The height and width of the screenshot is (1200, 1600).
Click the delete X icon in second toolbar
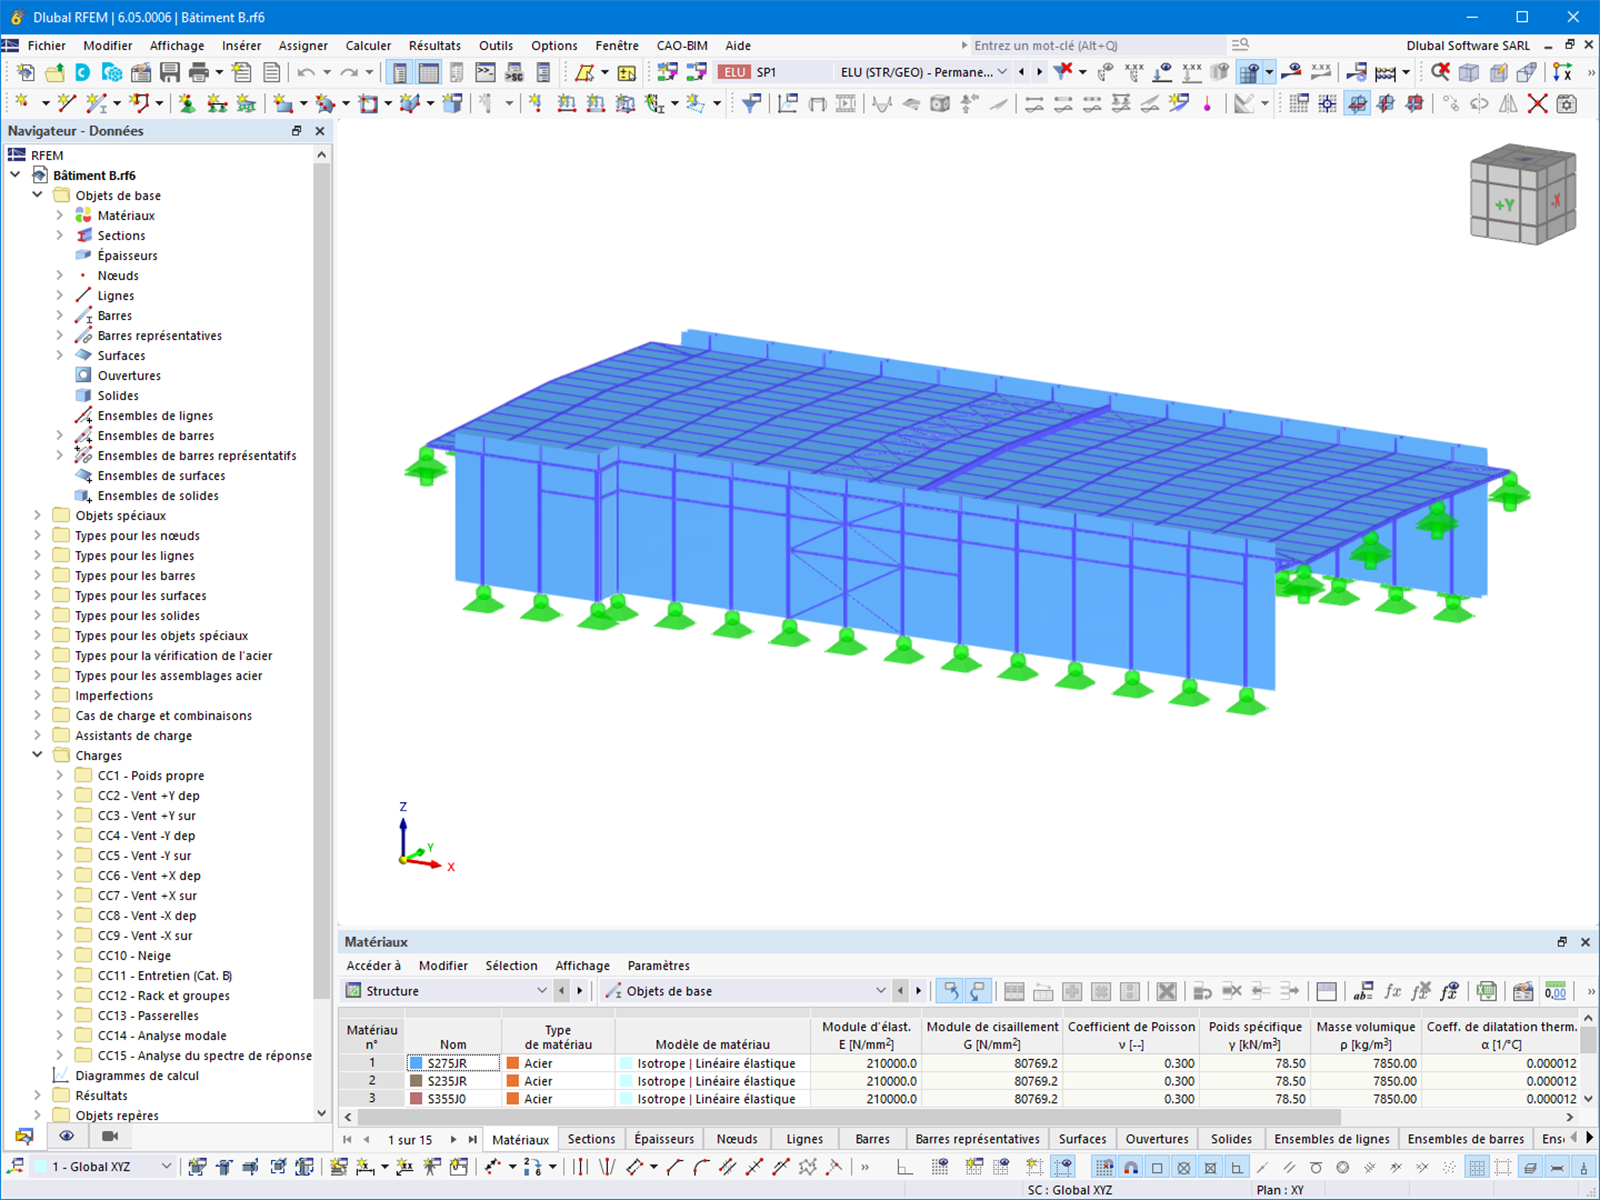pyautogui.click(x=1538, y=103)
